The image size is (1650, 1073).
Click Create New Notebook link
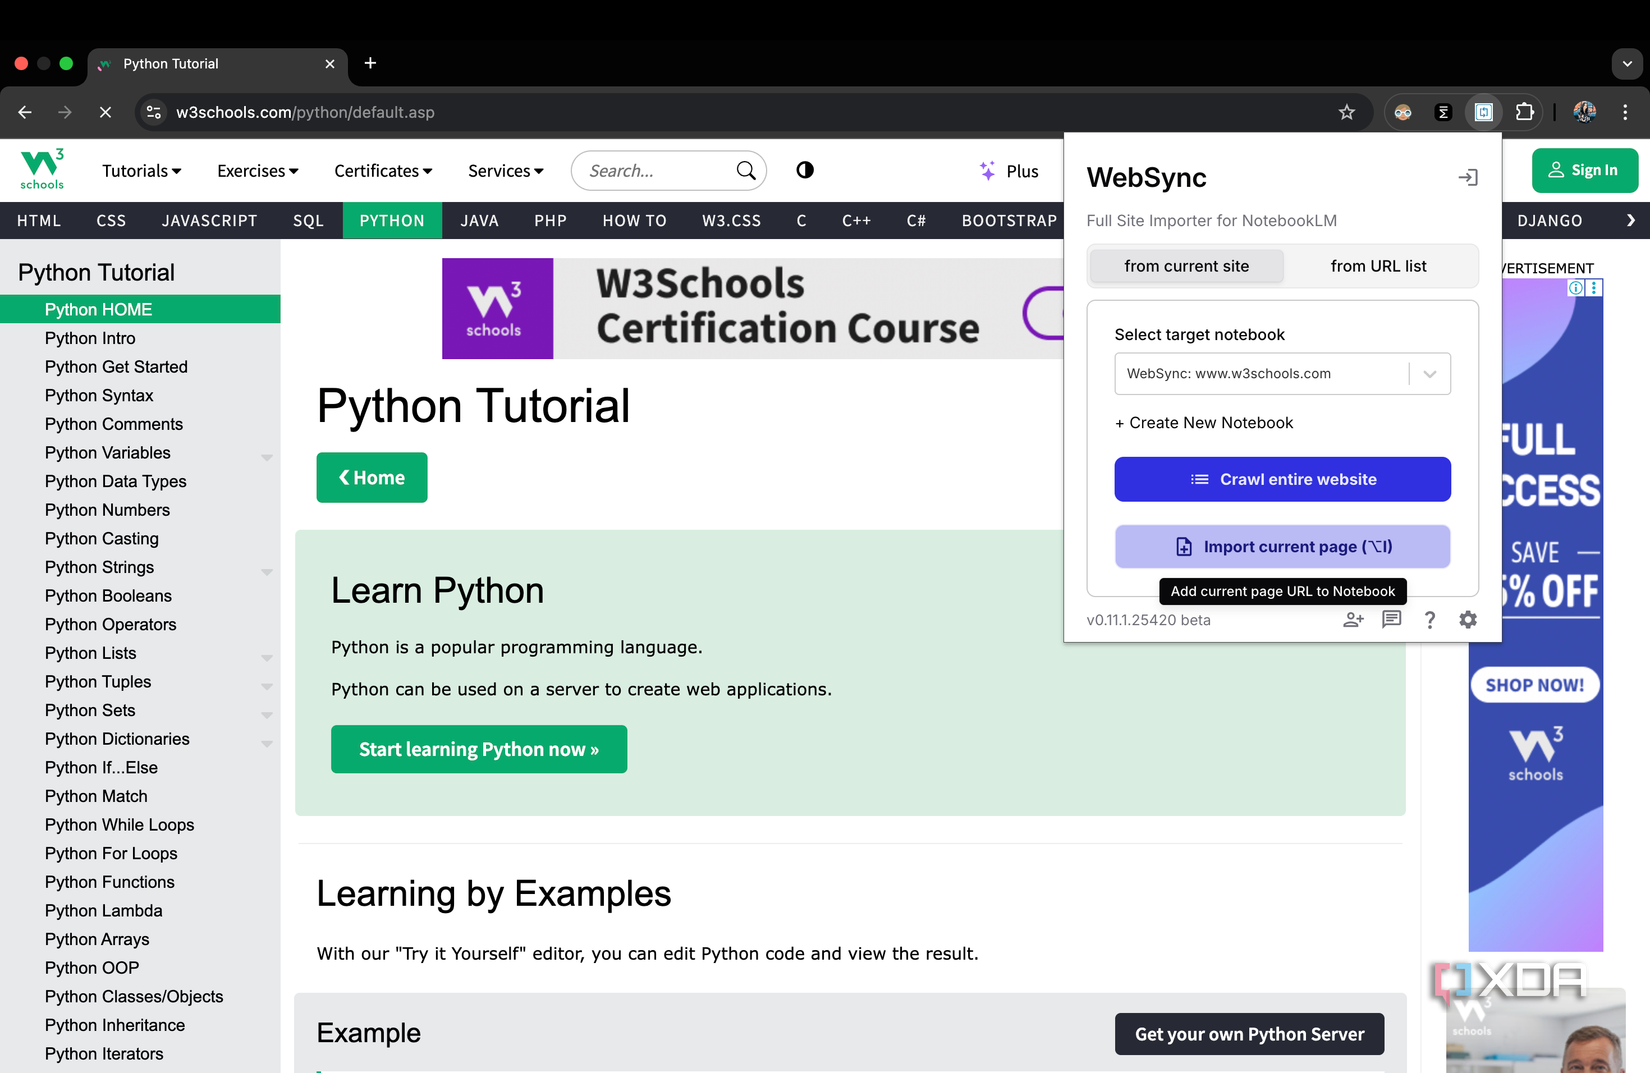coord(1204,422)
